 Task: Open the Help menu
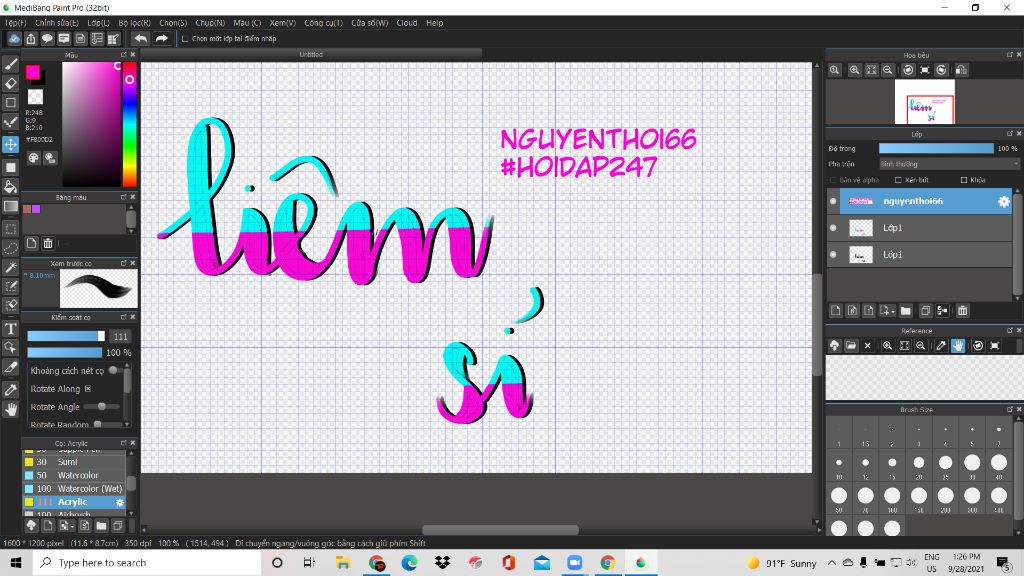[x=435, y=23]
